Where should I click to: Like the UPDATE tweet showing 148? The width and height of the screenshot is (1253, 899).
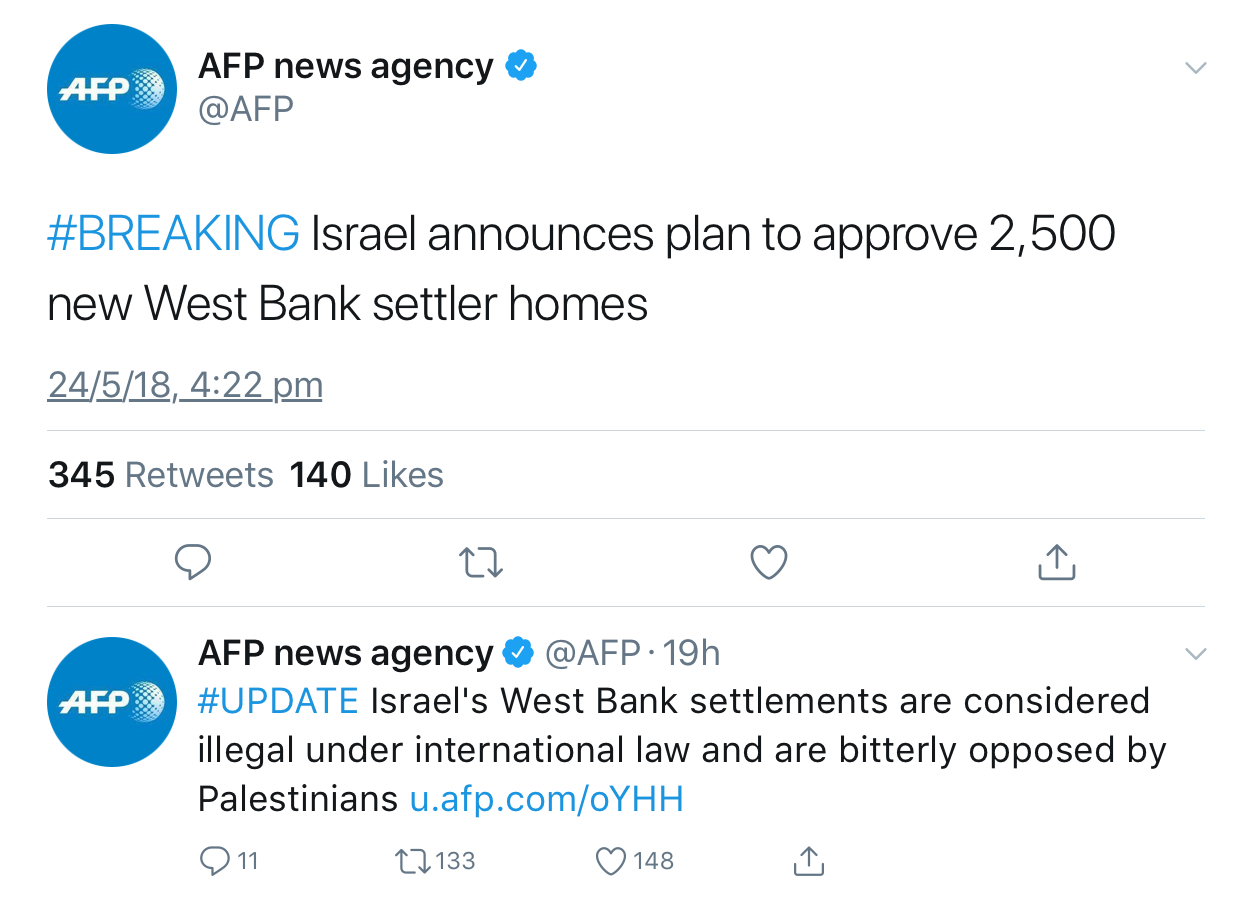635,861
